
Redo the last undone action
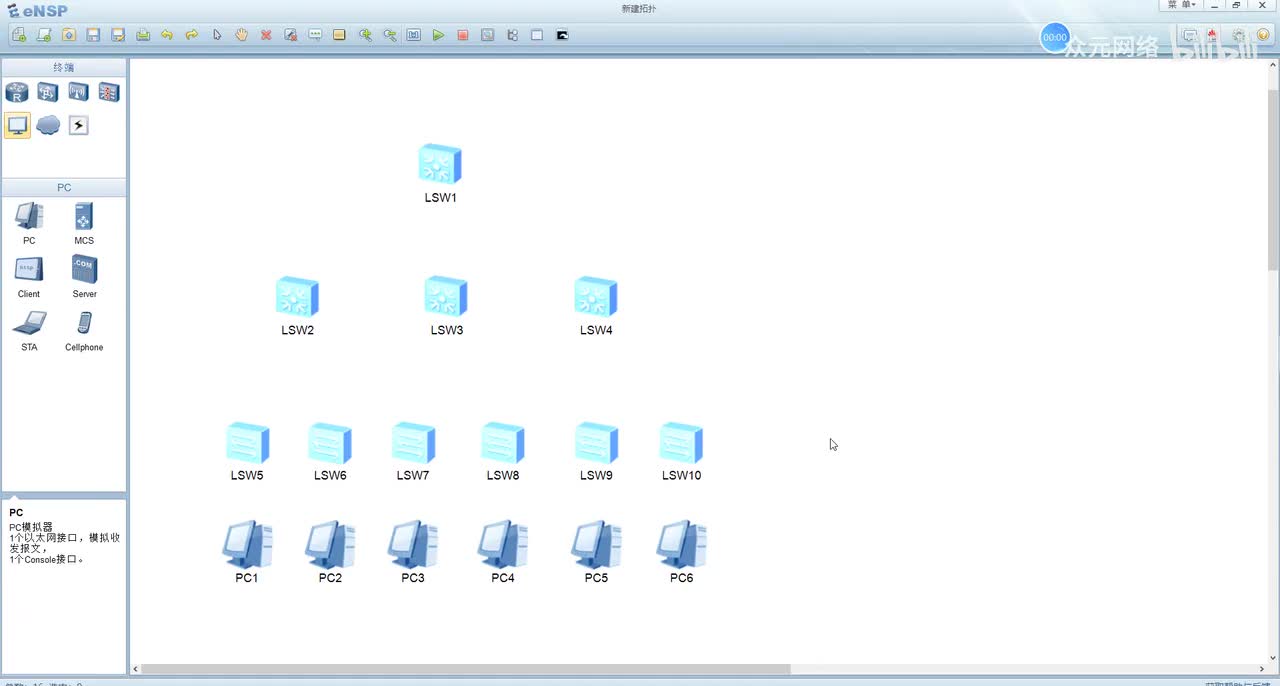(192, 35)
